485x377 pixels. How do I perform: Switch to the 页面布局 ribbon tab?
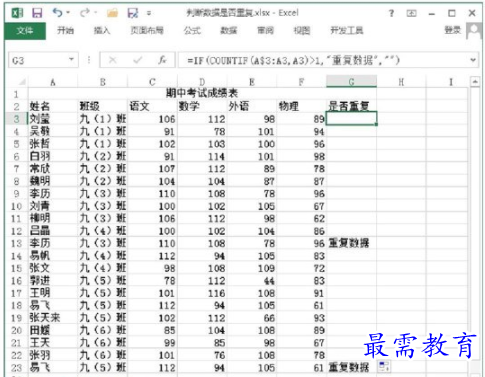click(x=147, y=31)
